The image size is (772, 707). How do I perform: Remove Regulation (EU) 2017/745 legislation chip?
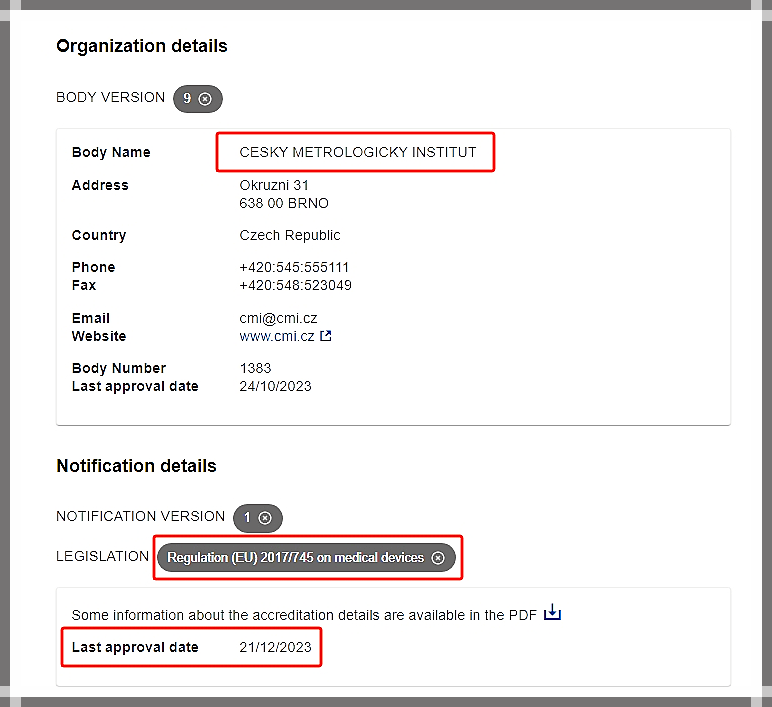click(x=438, y=558)
